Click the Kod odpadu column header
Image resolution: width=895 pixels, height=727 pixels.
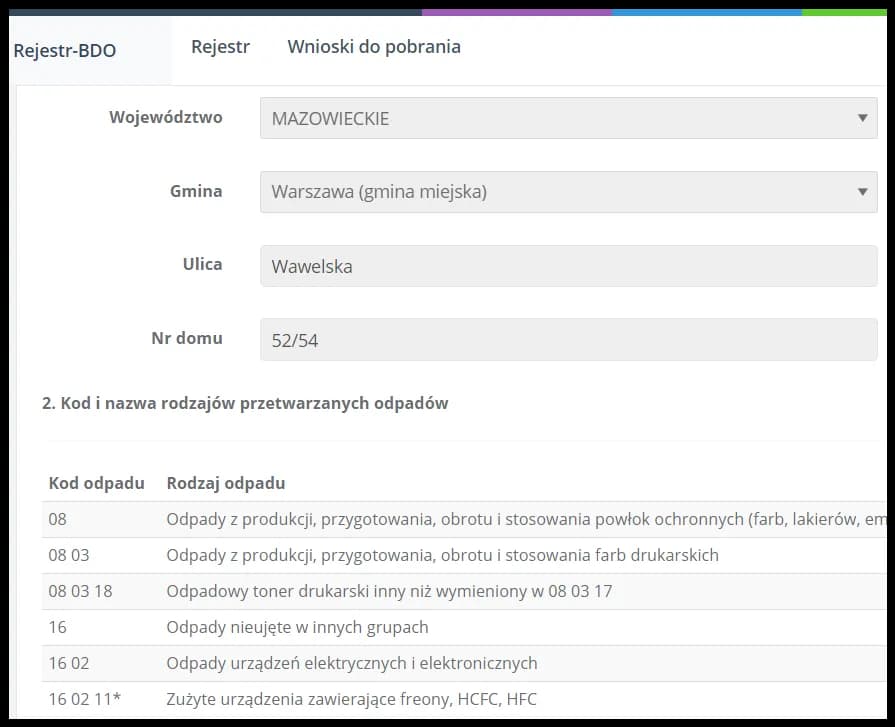tap(96, 483)
